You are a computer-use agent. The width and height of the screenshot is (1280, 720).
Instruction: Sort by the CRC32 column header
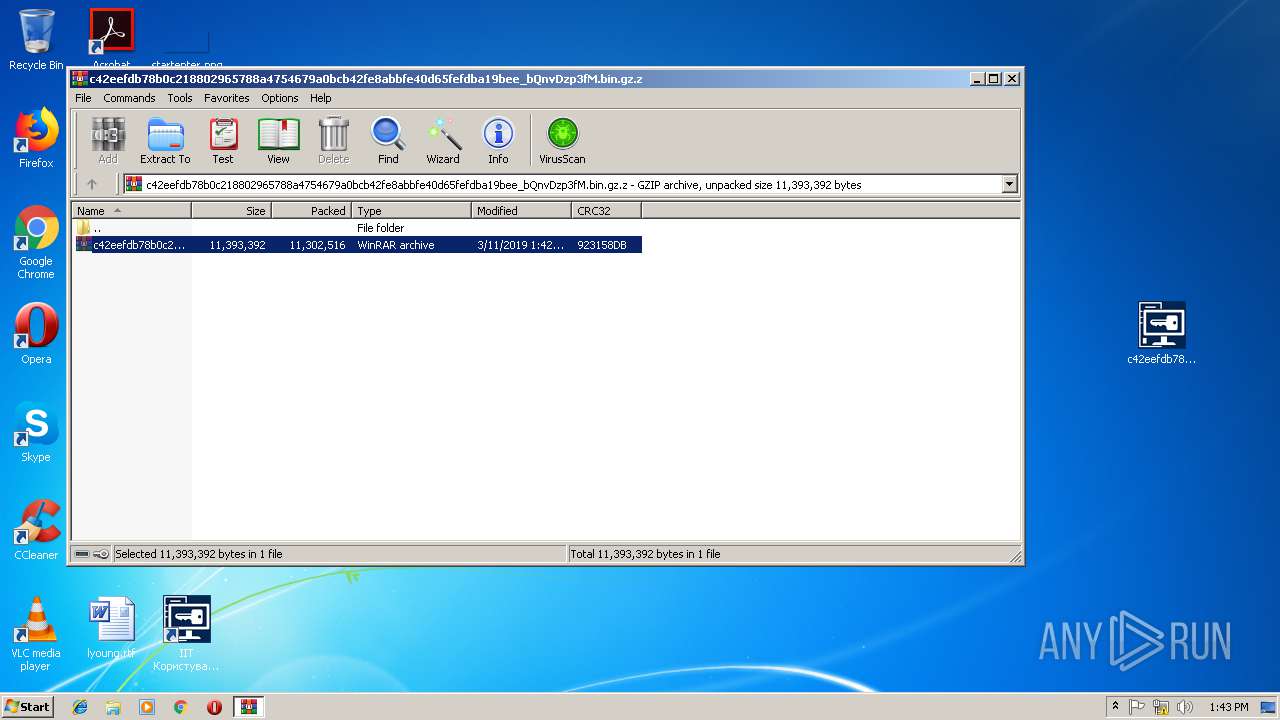[x=606, y=211]
